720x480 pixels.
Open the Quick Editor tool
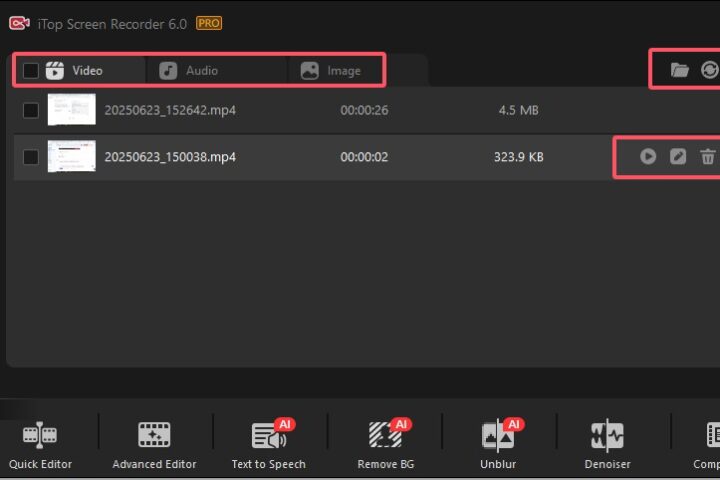(40, 444)
